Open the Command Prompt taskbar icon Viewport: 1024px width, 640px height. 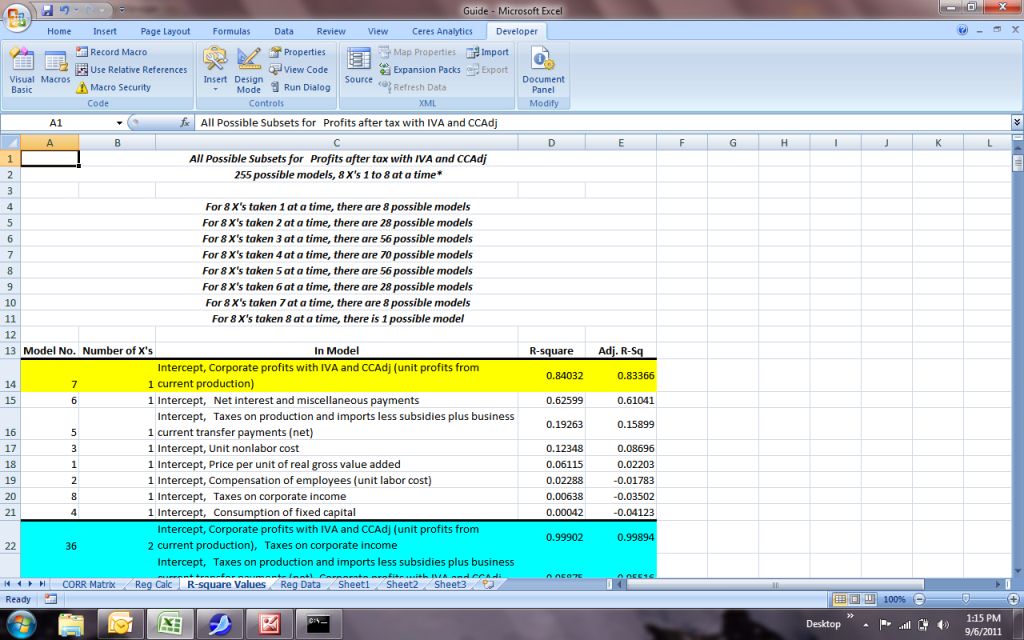[319, 624]
